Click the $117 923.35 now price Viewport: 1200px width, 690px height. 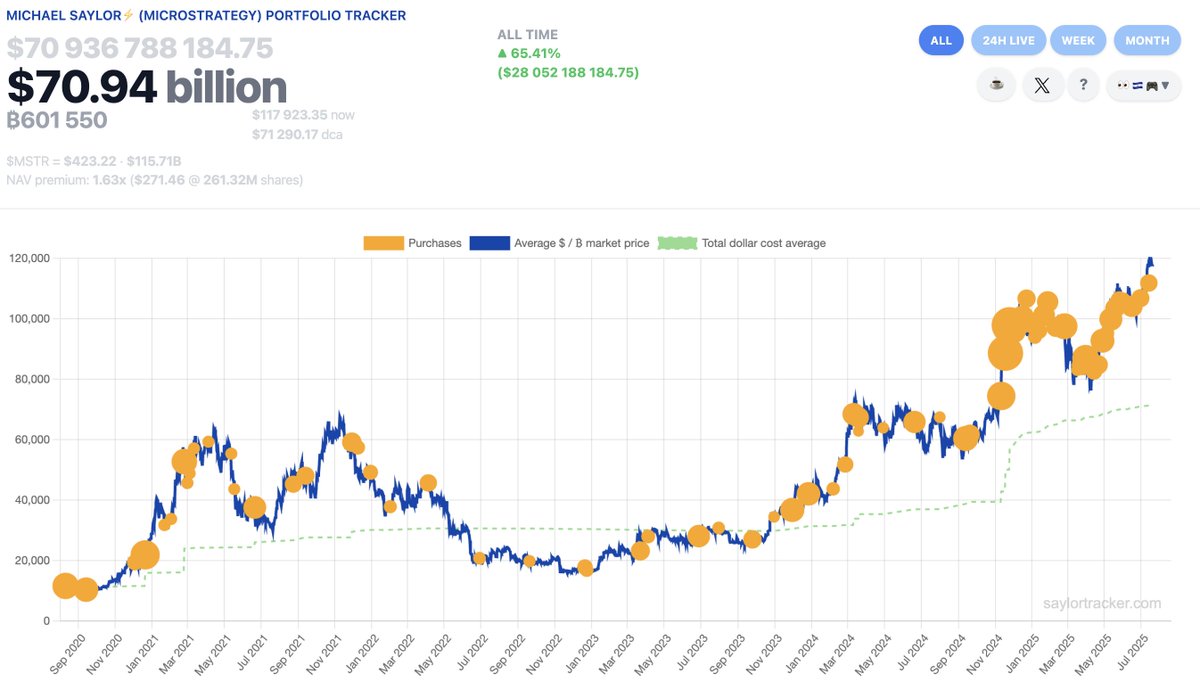[303, 115]
